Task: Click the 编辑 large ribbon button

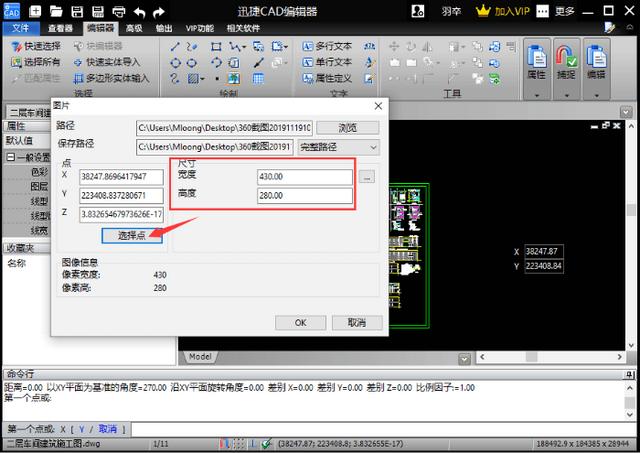Action: pos(596,62)
